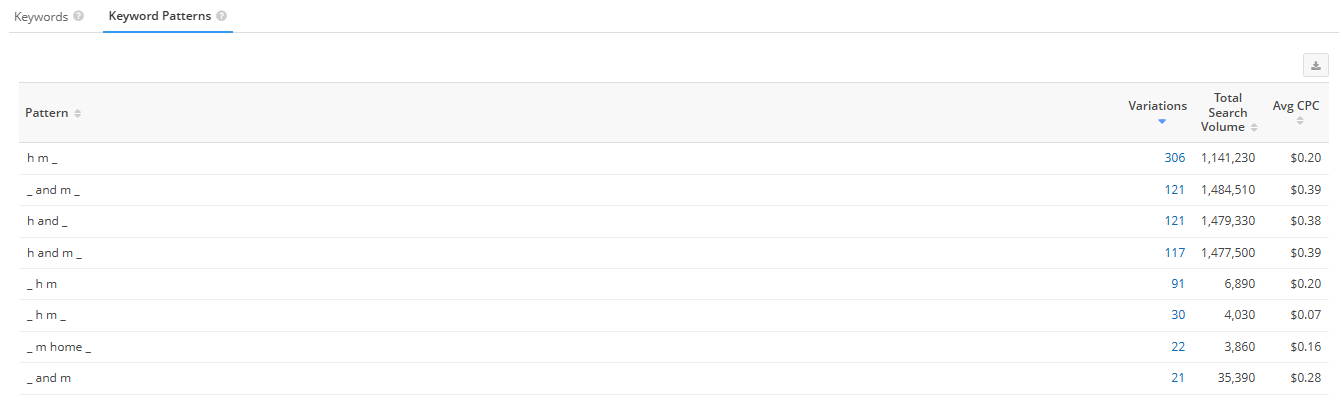Click the Total Search Volume header
This screenshot has width=1342, height=402.
[x=1227, y=112]
